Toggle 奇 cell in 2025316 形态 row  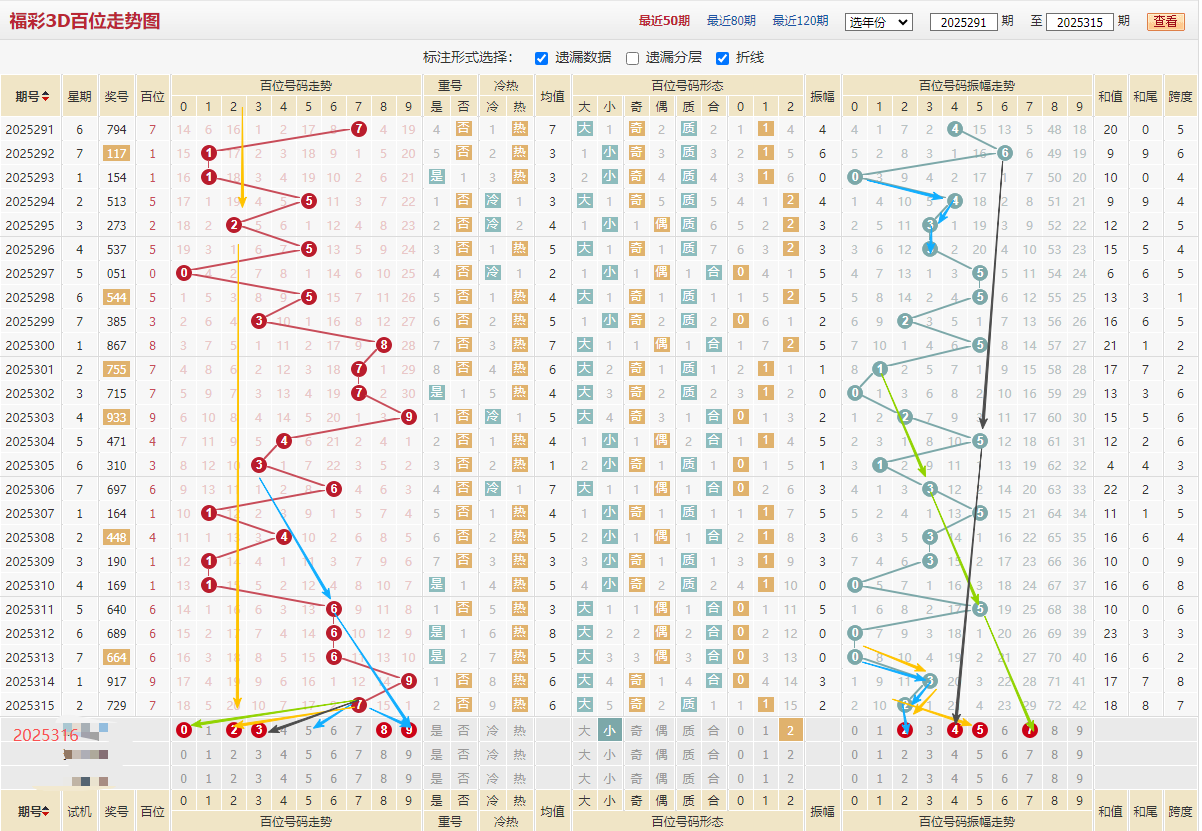click(636, 730)
